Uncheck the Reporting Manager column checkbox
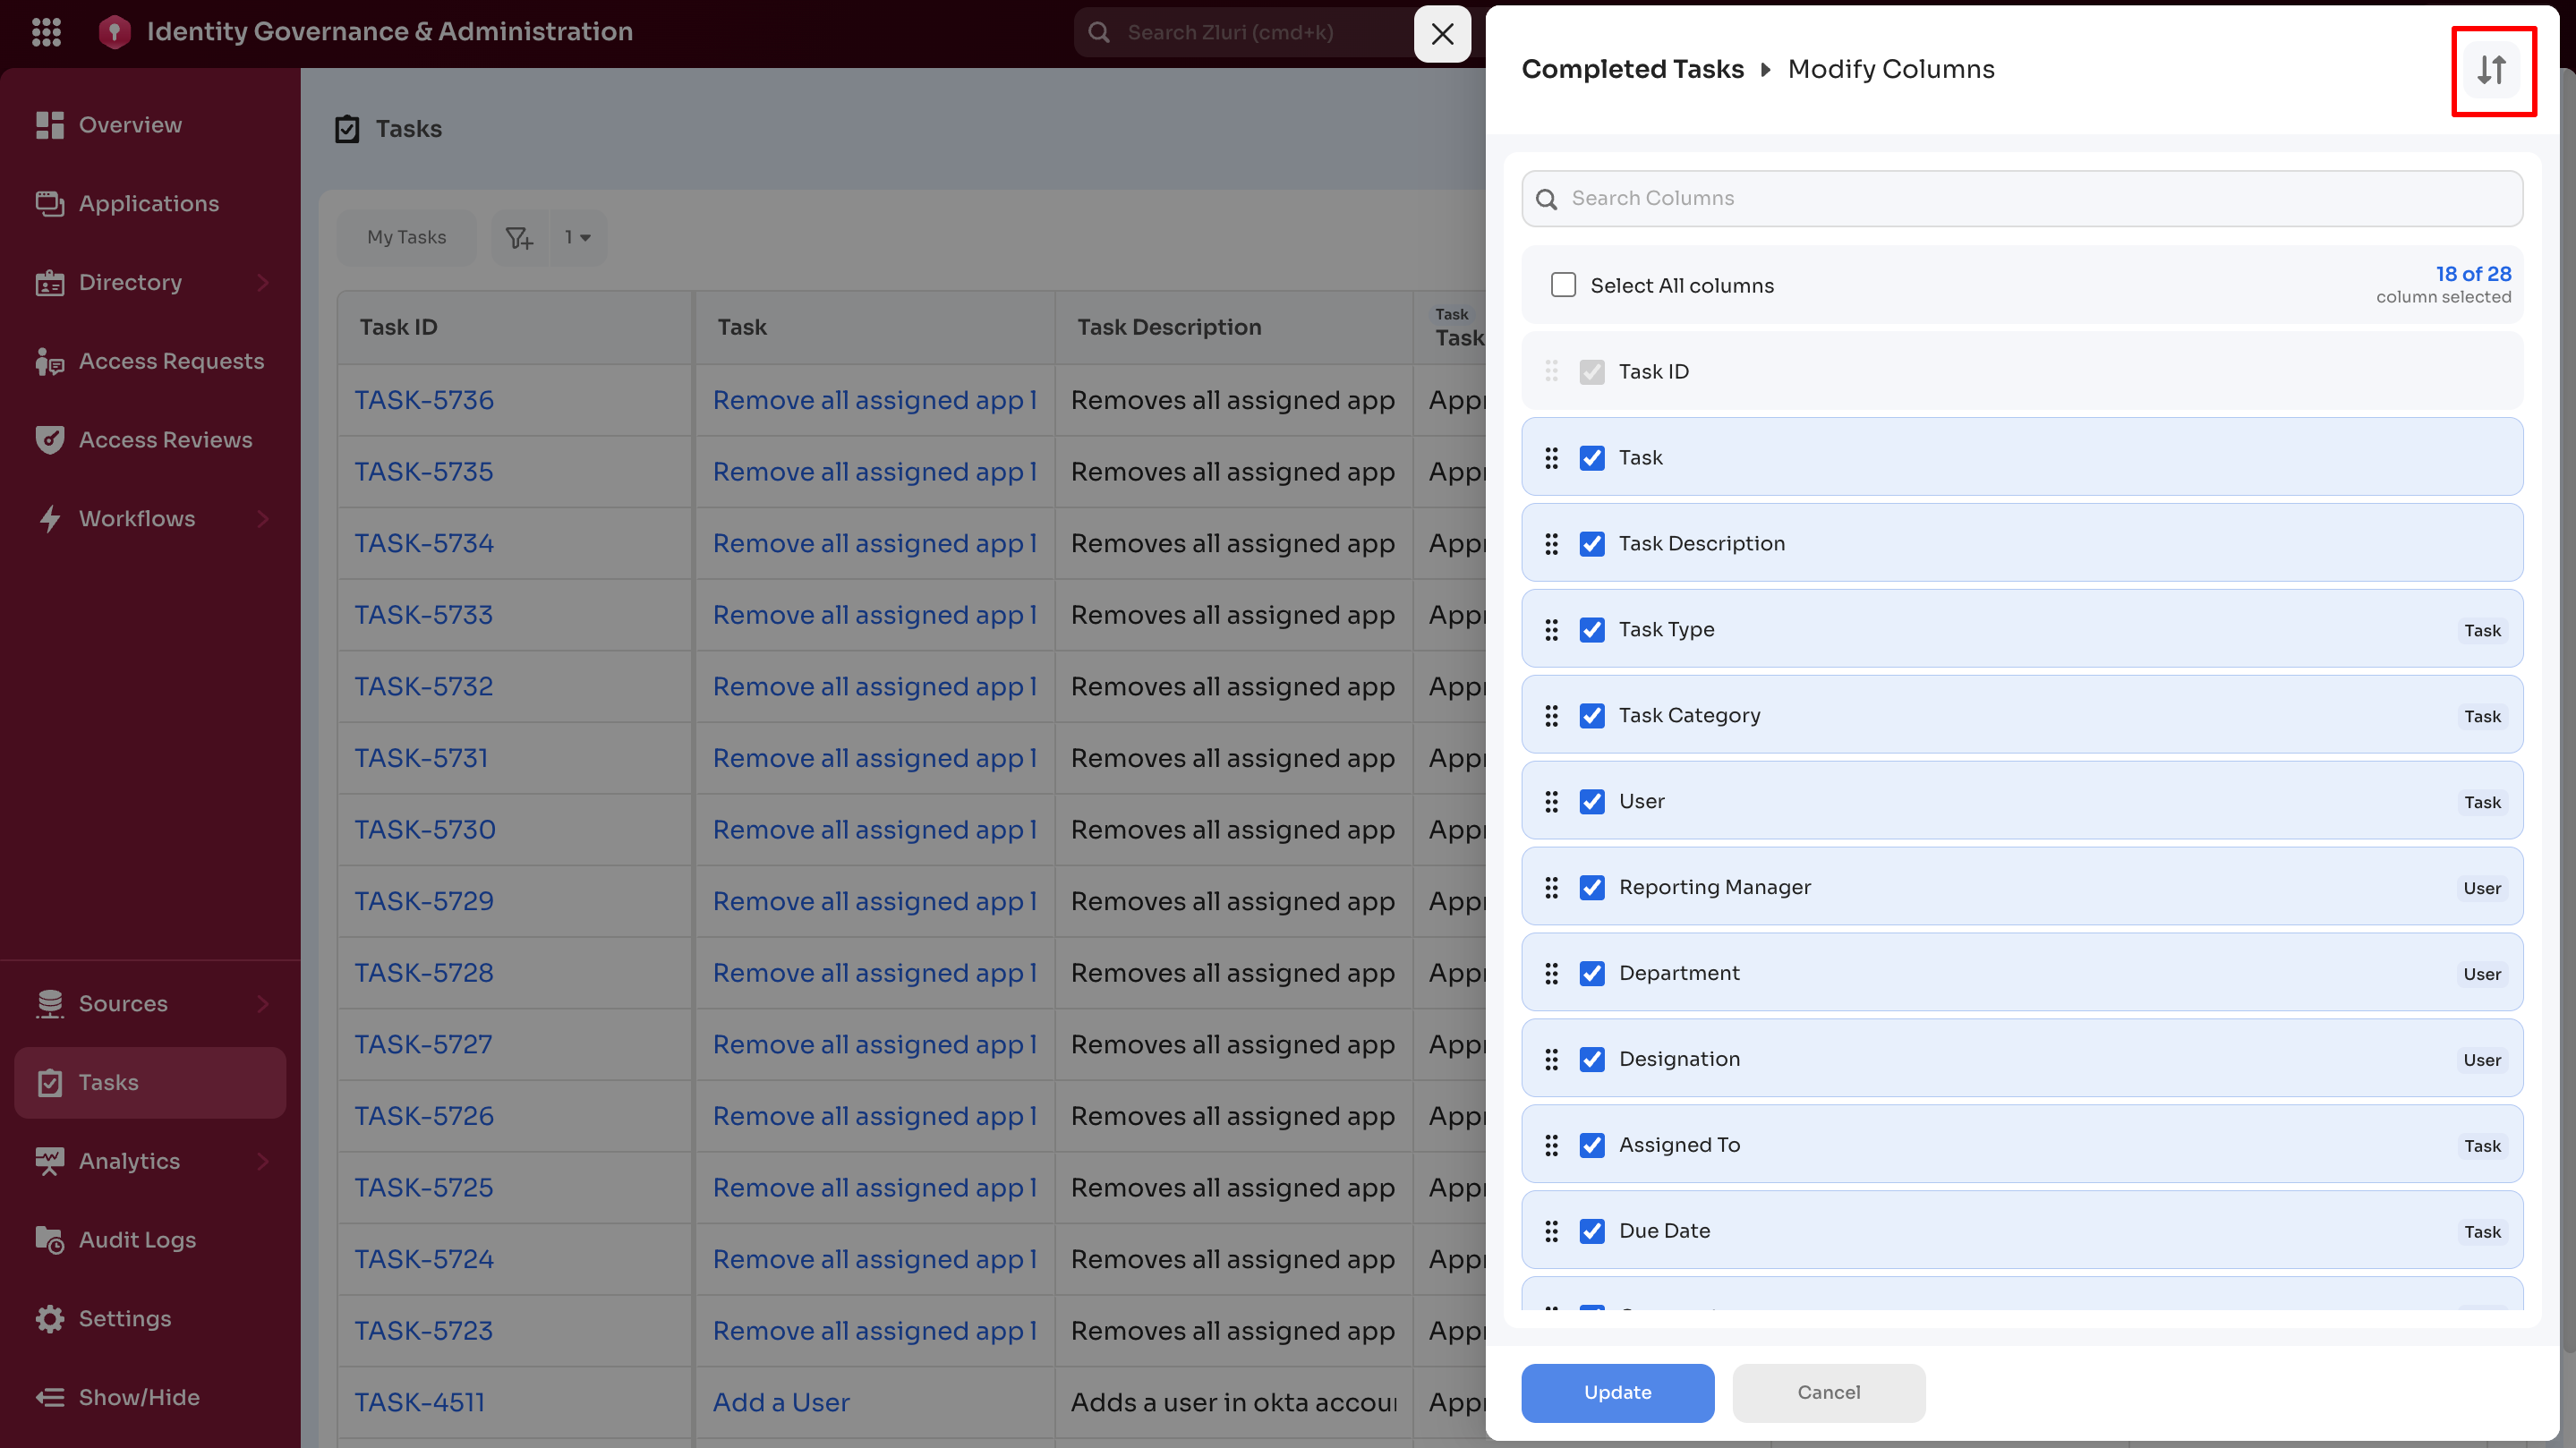The image size is (2576, 1448). (1592, 887)
